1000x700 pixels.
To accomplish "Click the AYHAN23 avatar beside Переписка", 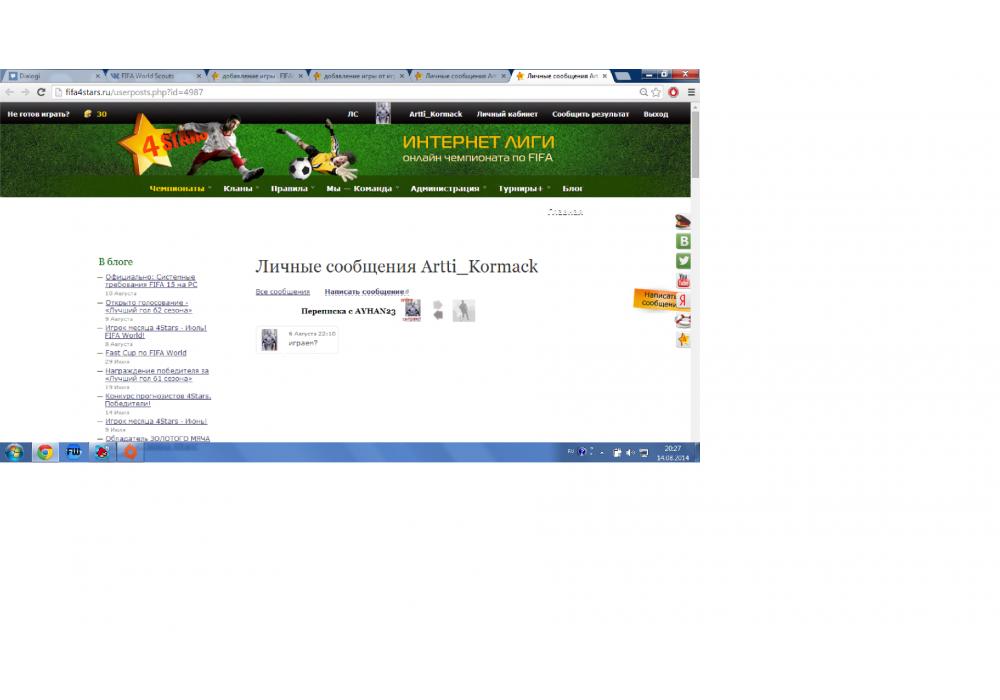I will point(413,310).
